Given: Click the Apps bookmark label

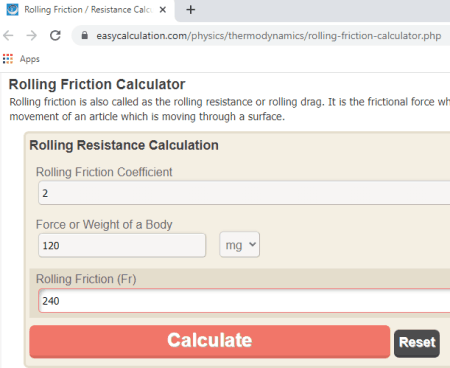Looking at the screenshot, I should coord(30,59).
